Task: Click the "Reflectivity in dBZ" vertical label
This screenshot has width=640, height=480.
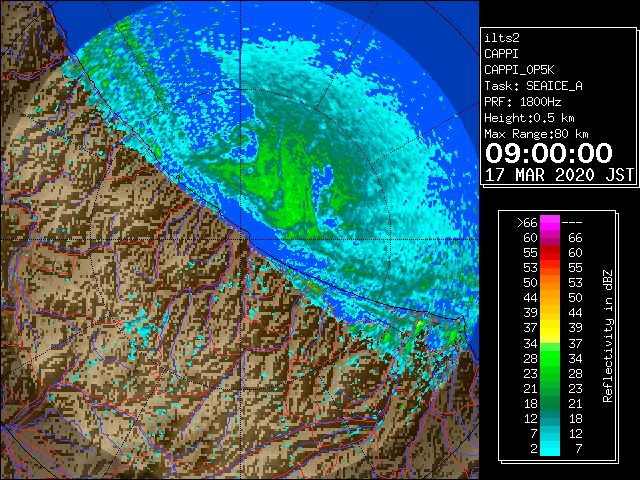Action: click(x=608, y=336)
